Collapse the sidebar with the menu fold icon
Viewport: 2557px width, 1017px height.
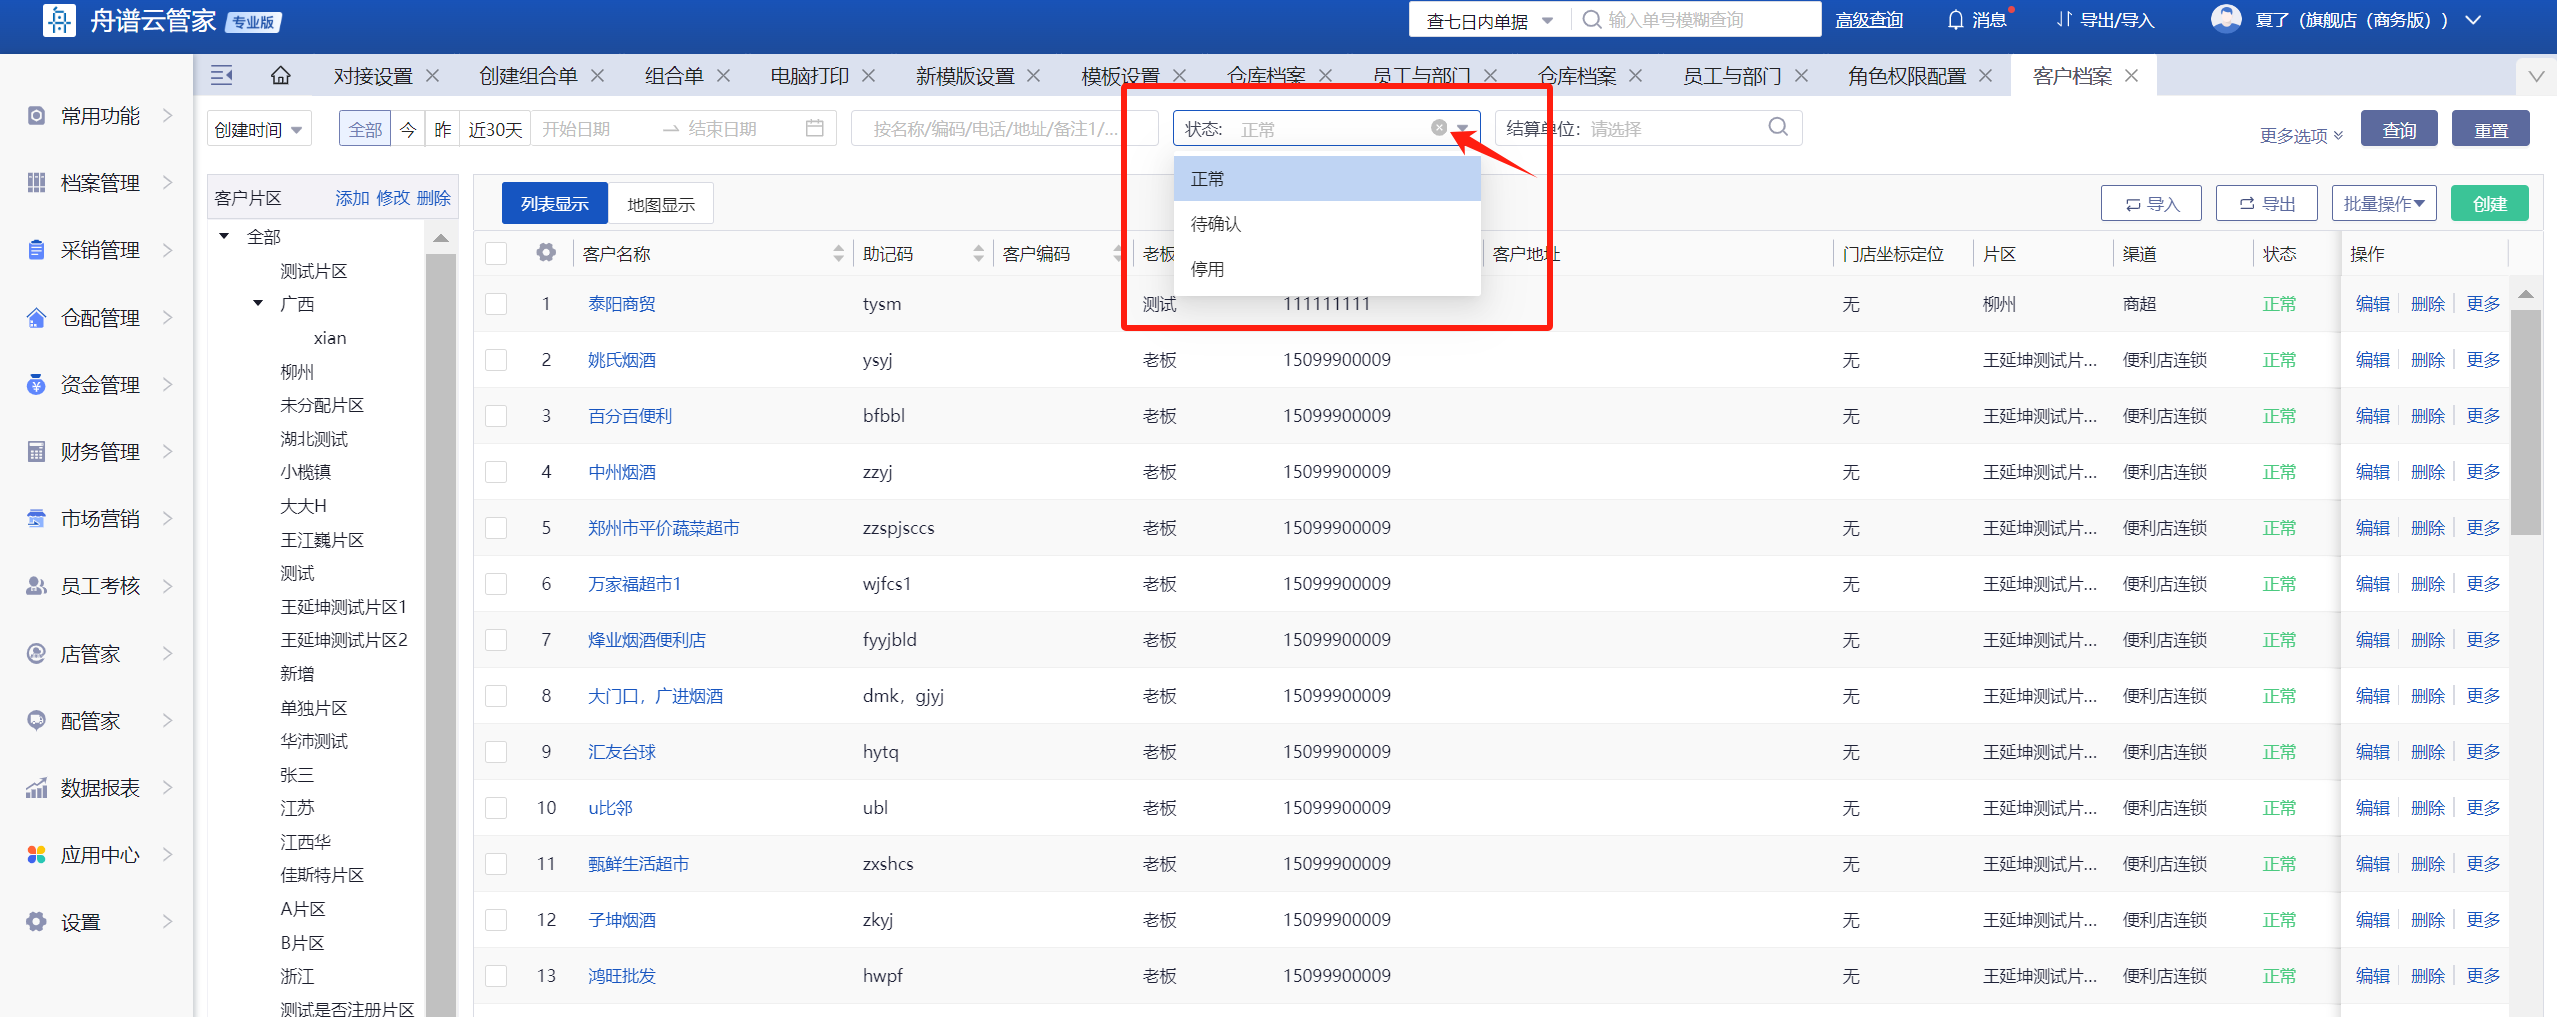coord(222,76)
